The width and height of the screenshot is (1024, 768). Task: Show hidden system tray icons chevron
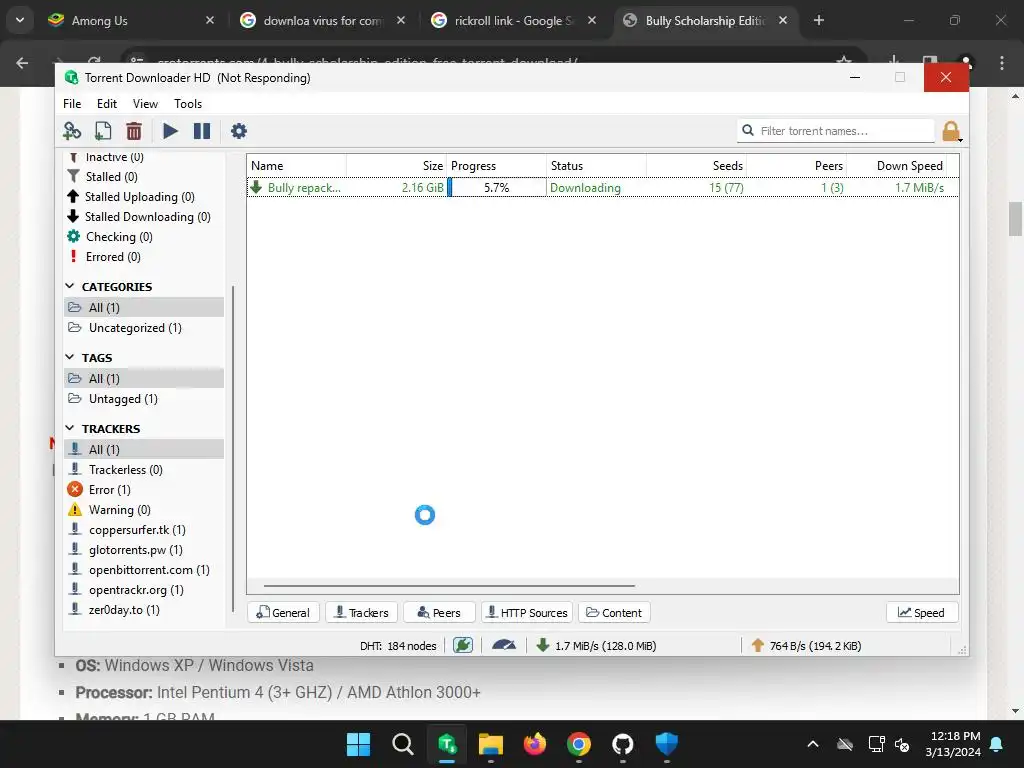tap(813, 744)
